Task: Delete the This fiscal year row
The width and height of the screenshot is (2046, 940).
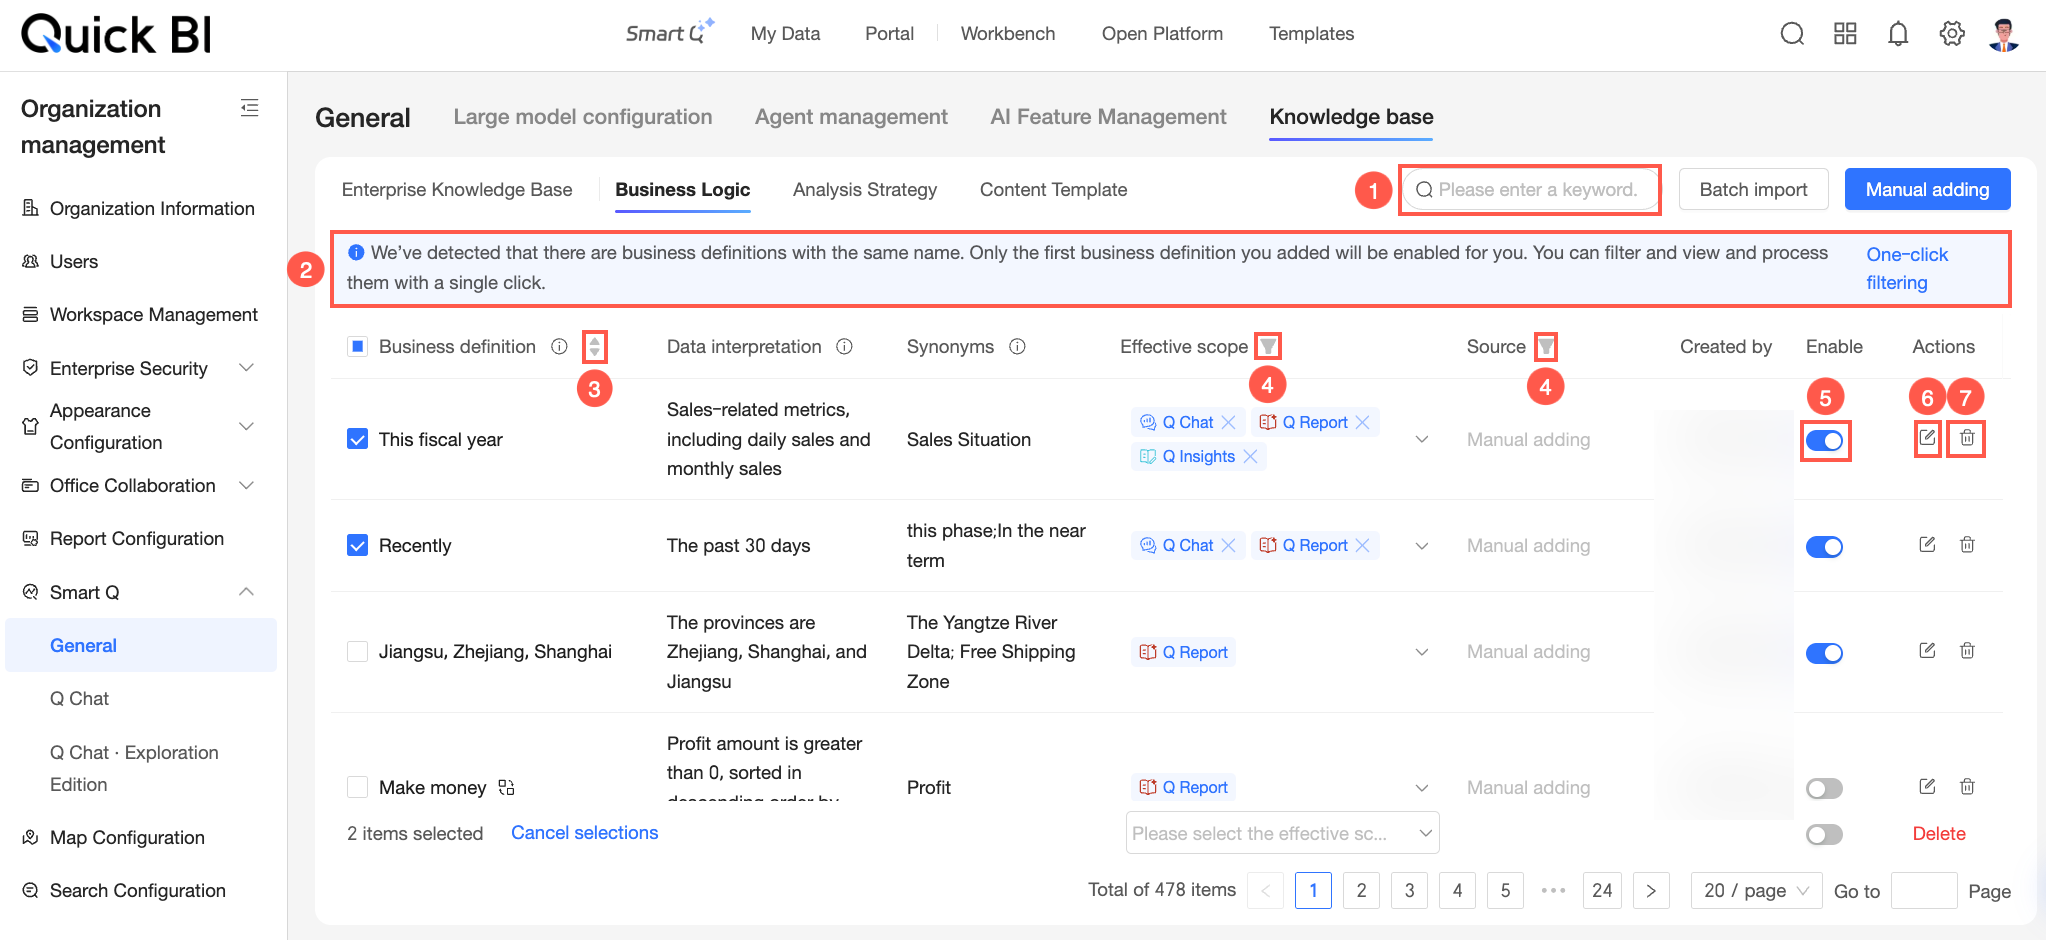Action: (1967, 438)
